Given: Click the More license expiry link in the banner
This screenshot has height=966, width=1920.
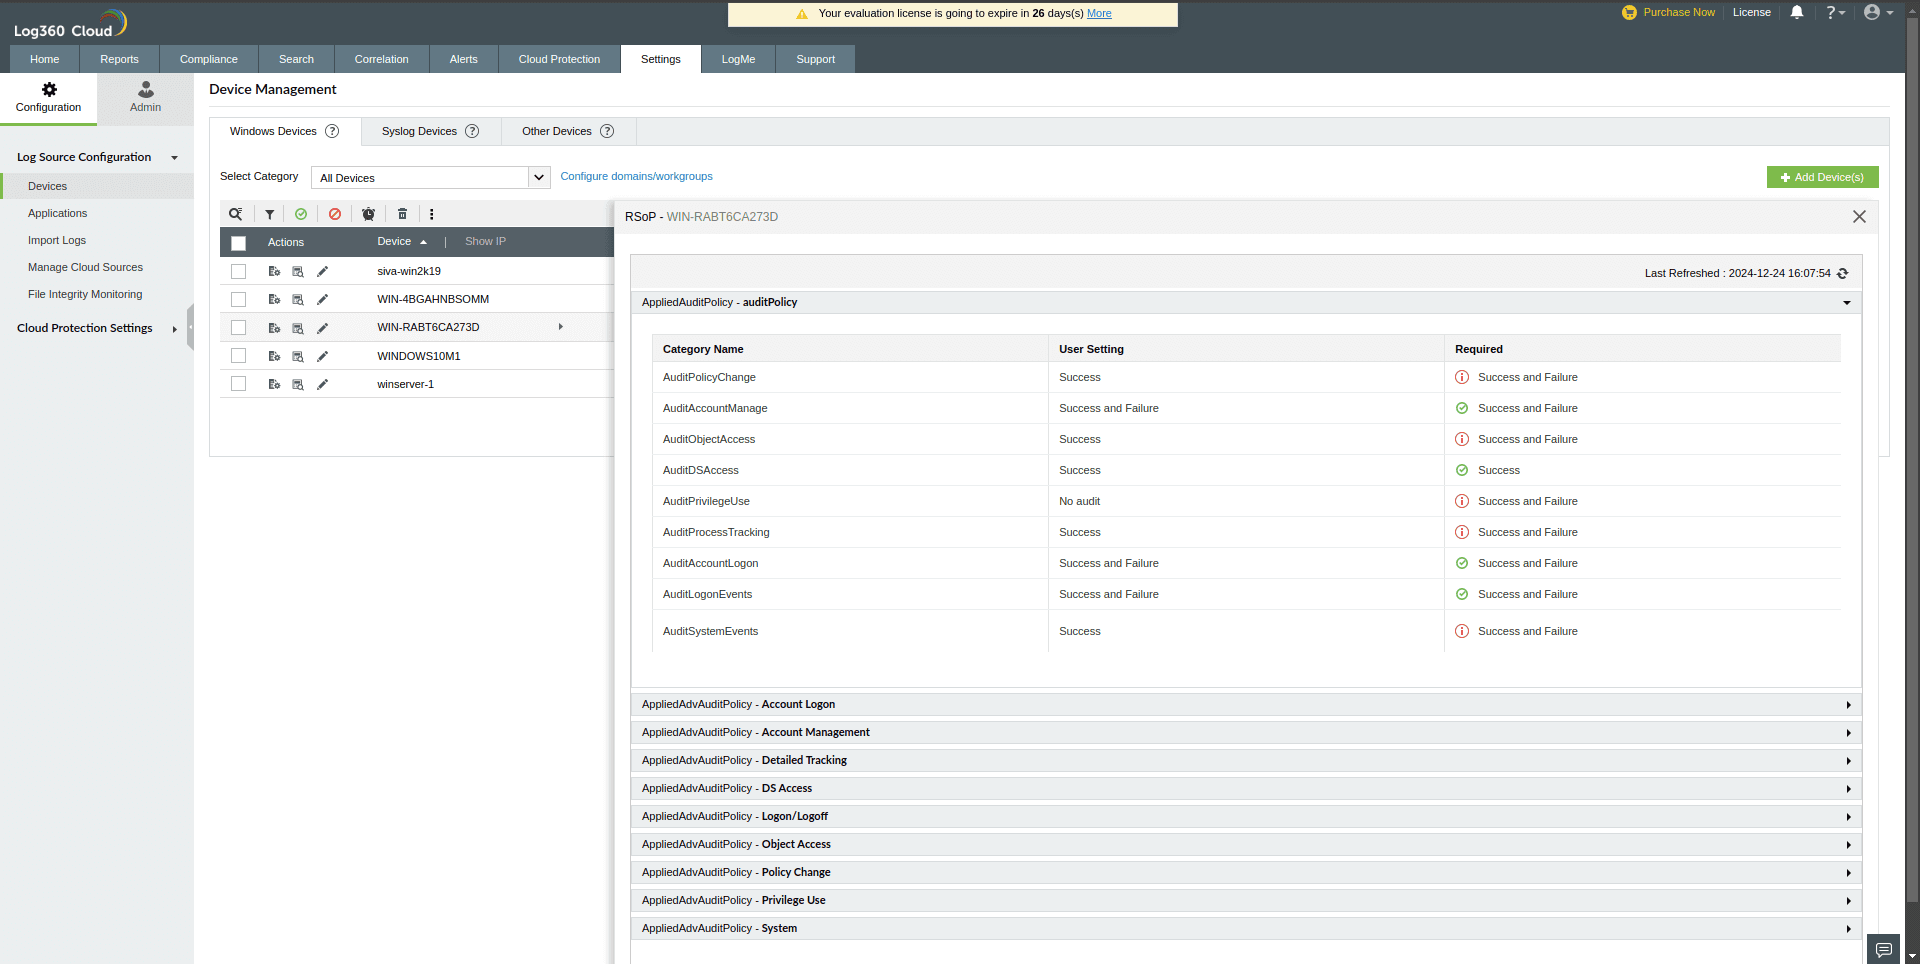Looking at the screenshot, I should [x=1098, y=13].
